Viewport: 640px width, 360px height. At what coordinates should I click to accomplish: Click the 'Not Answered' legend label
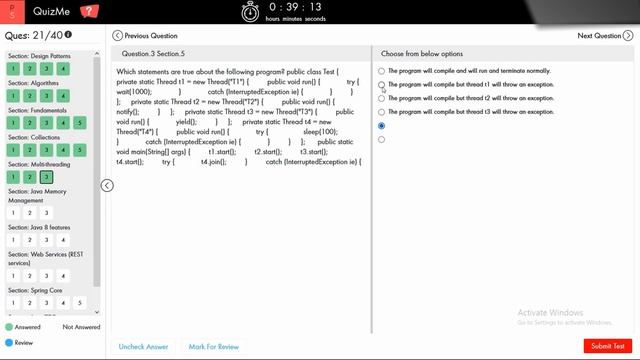point(81,327)
